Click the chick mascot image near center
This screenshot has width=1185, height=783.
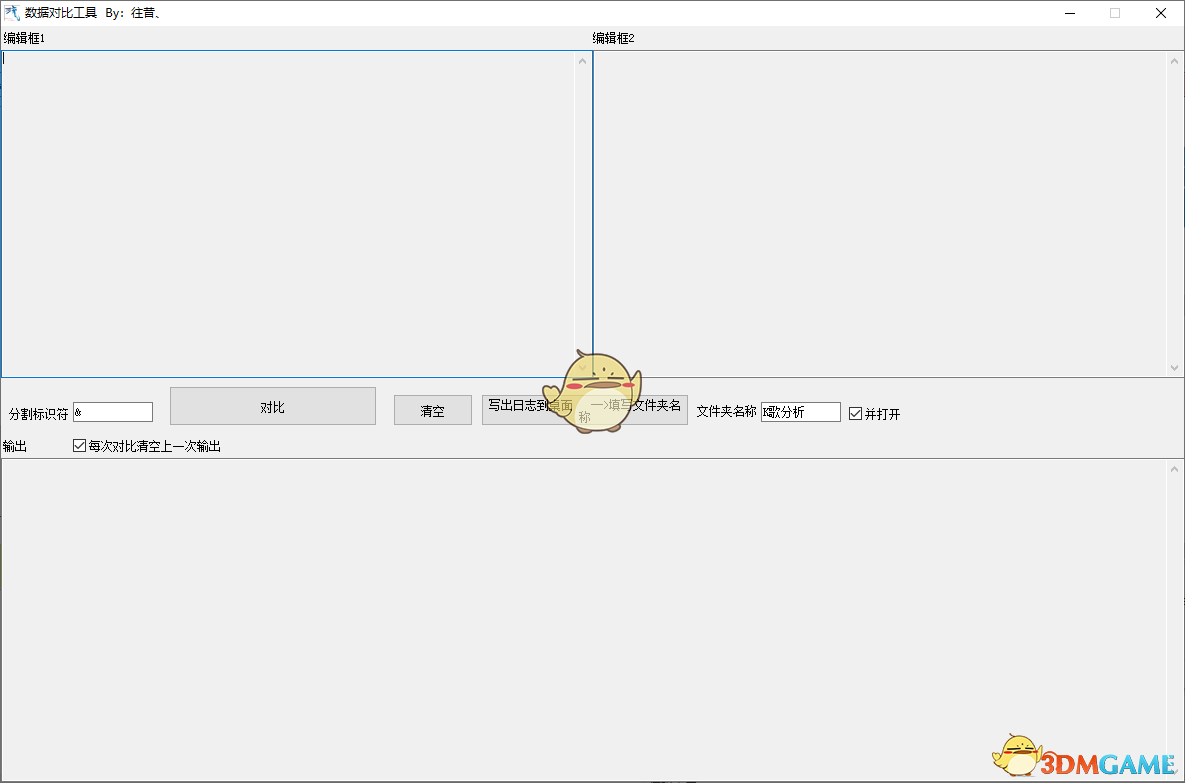pyautogui.click(x=595, y=390)
